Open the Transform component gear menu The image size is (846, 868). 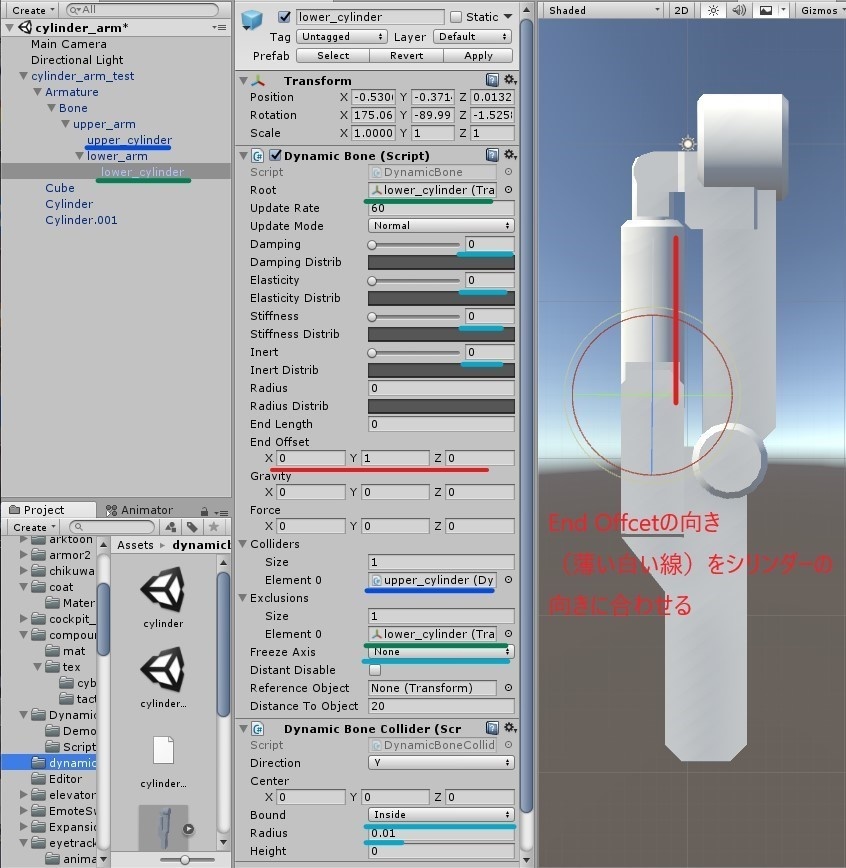click(x=508, y=80)
